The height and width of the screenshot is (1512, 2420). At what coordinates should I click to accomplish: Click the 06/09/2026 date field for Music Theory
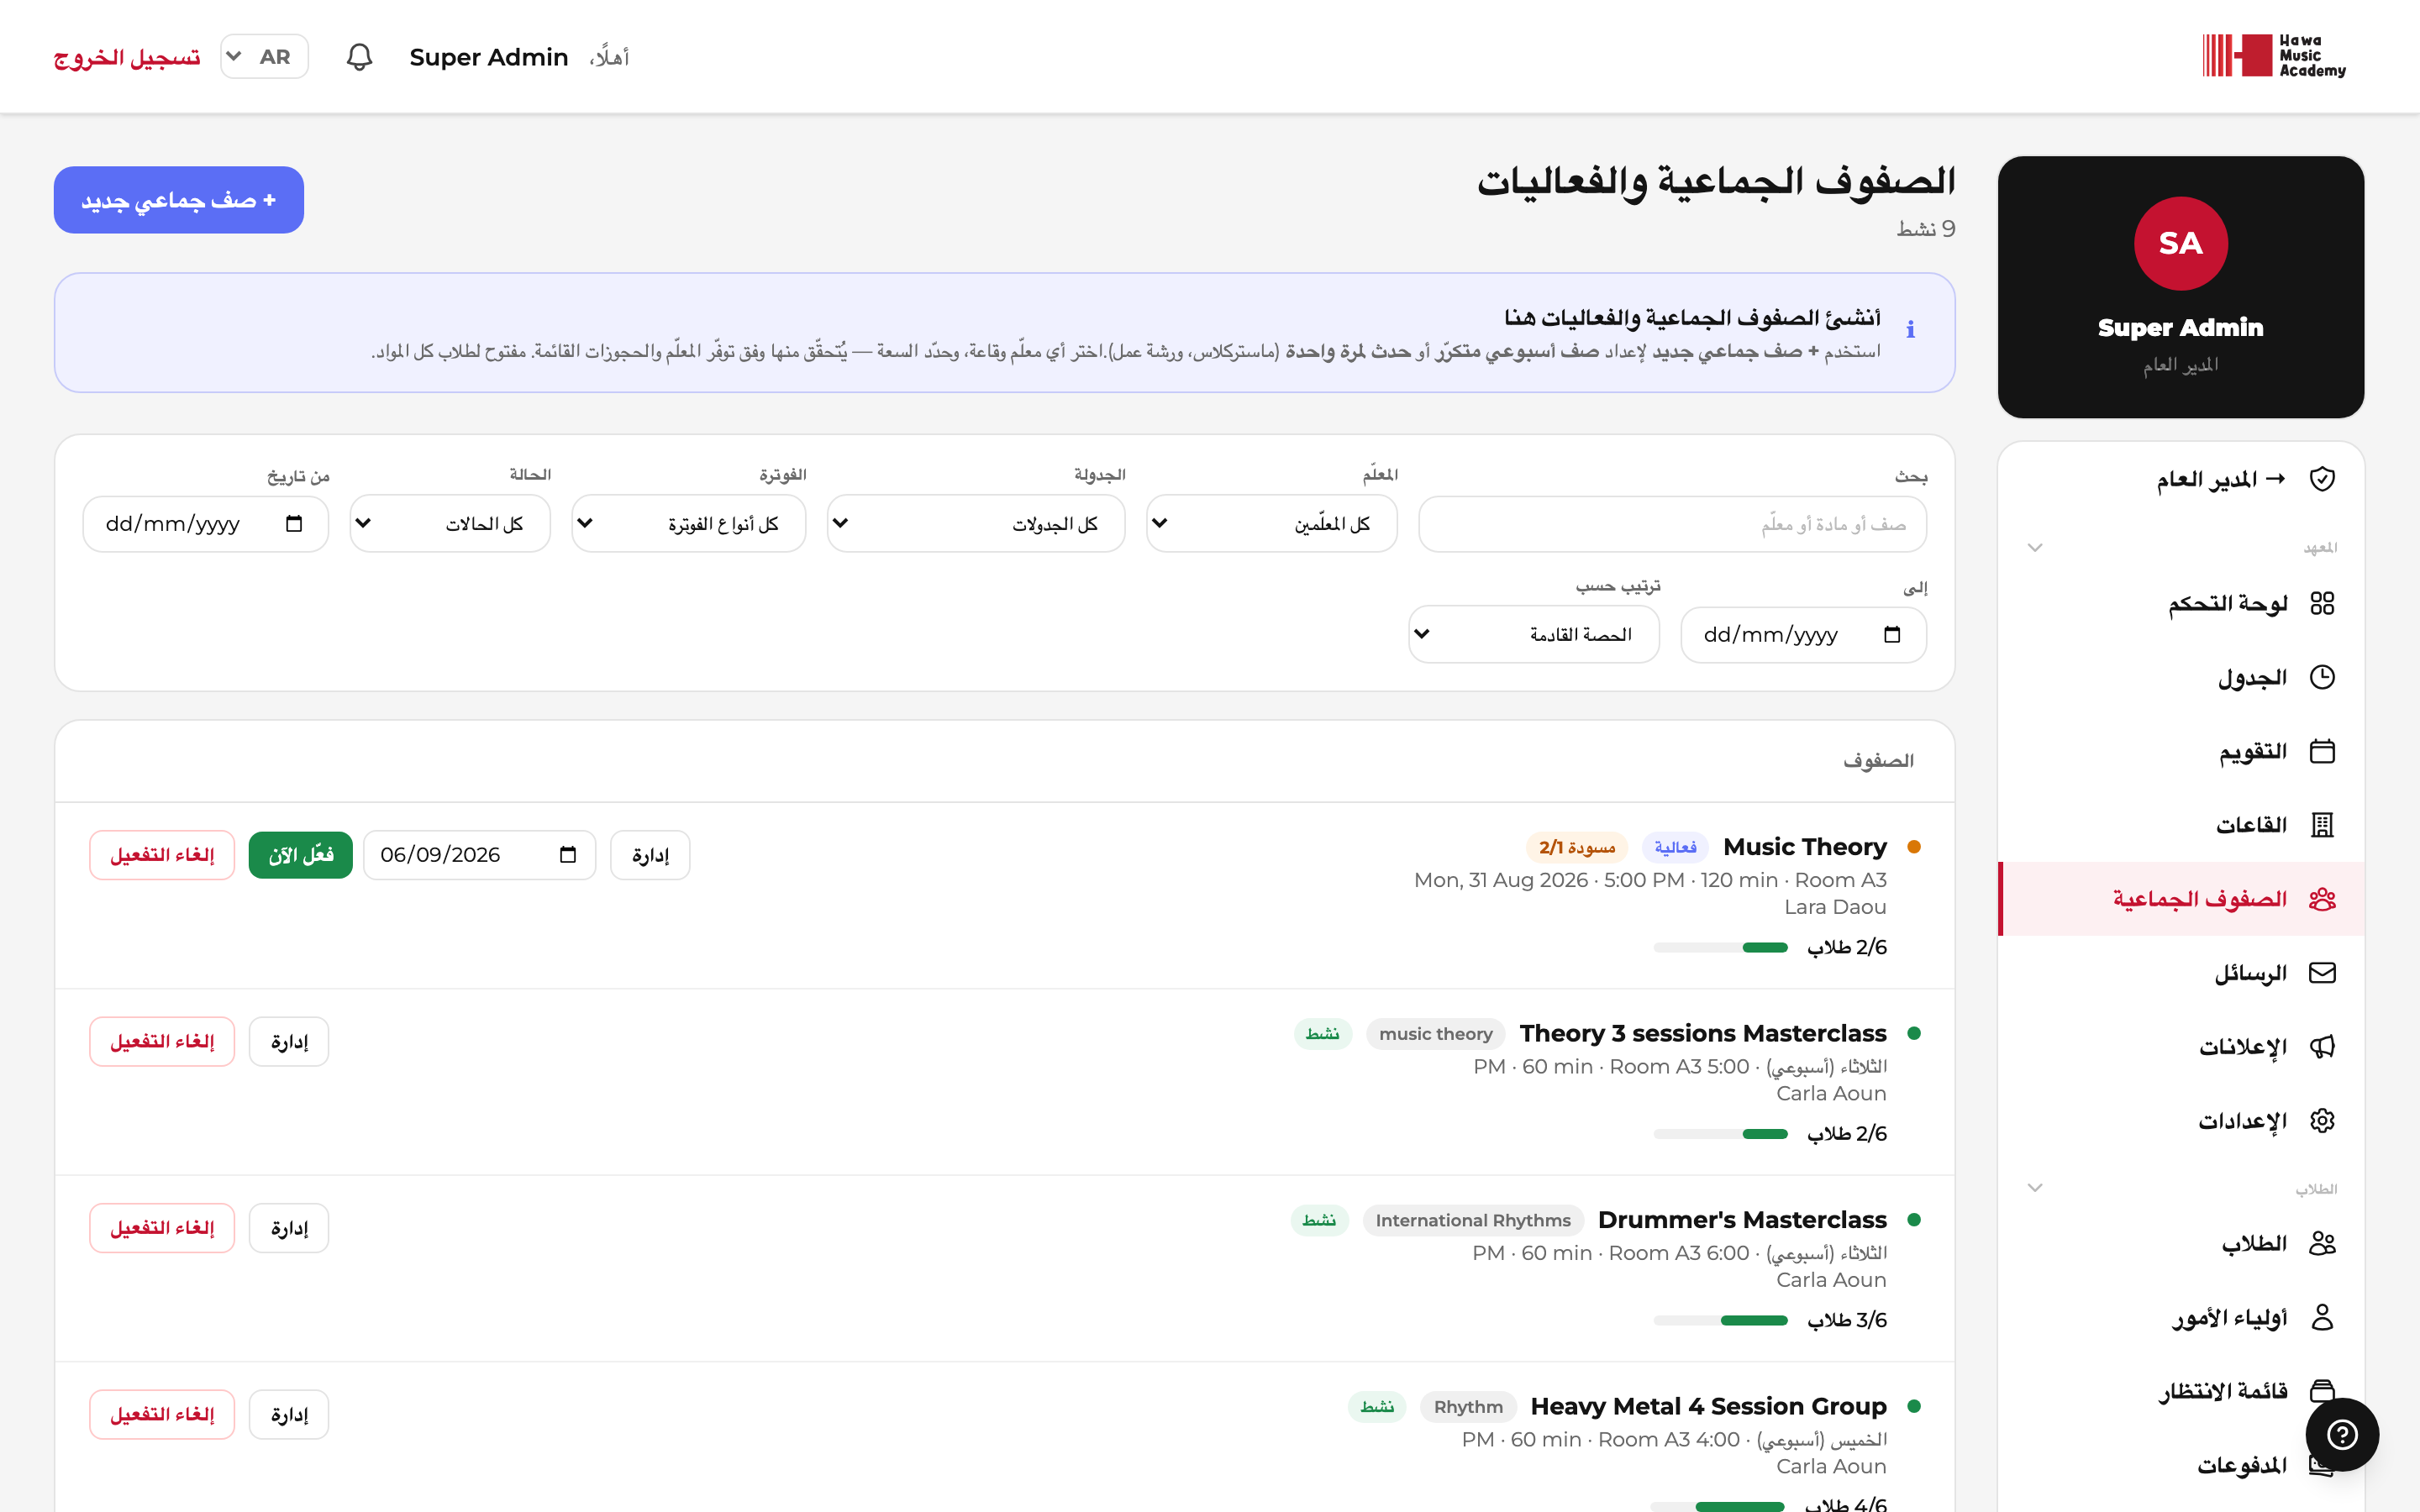click(x=479, y=855)
